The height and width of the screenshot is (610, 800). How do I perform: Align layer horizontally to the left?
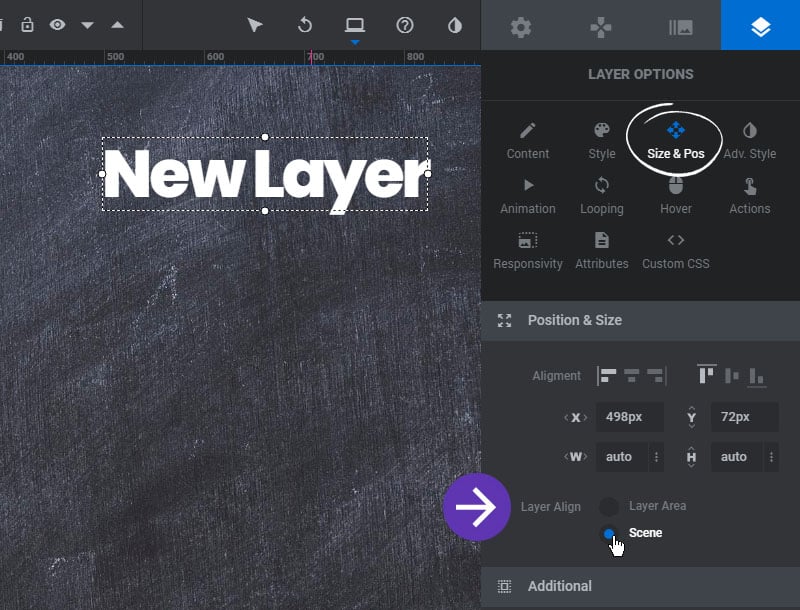point(607,375)
